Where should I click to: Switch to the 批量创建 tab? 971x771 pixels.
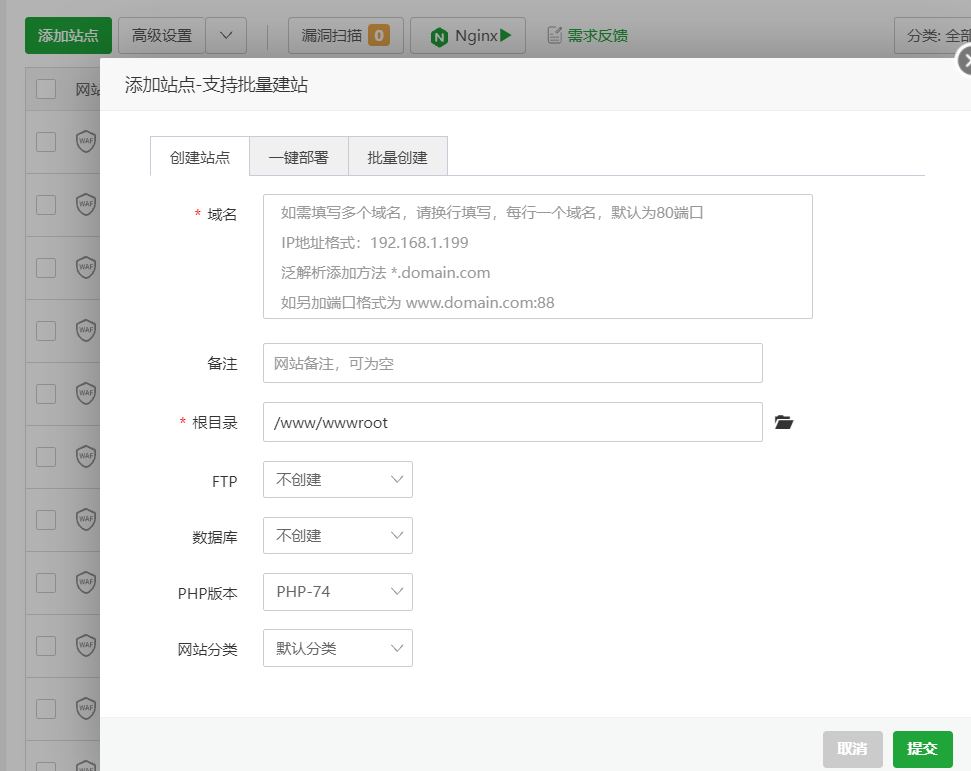tap(397, 157)
